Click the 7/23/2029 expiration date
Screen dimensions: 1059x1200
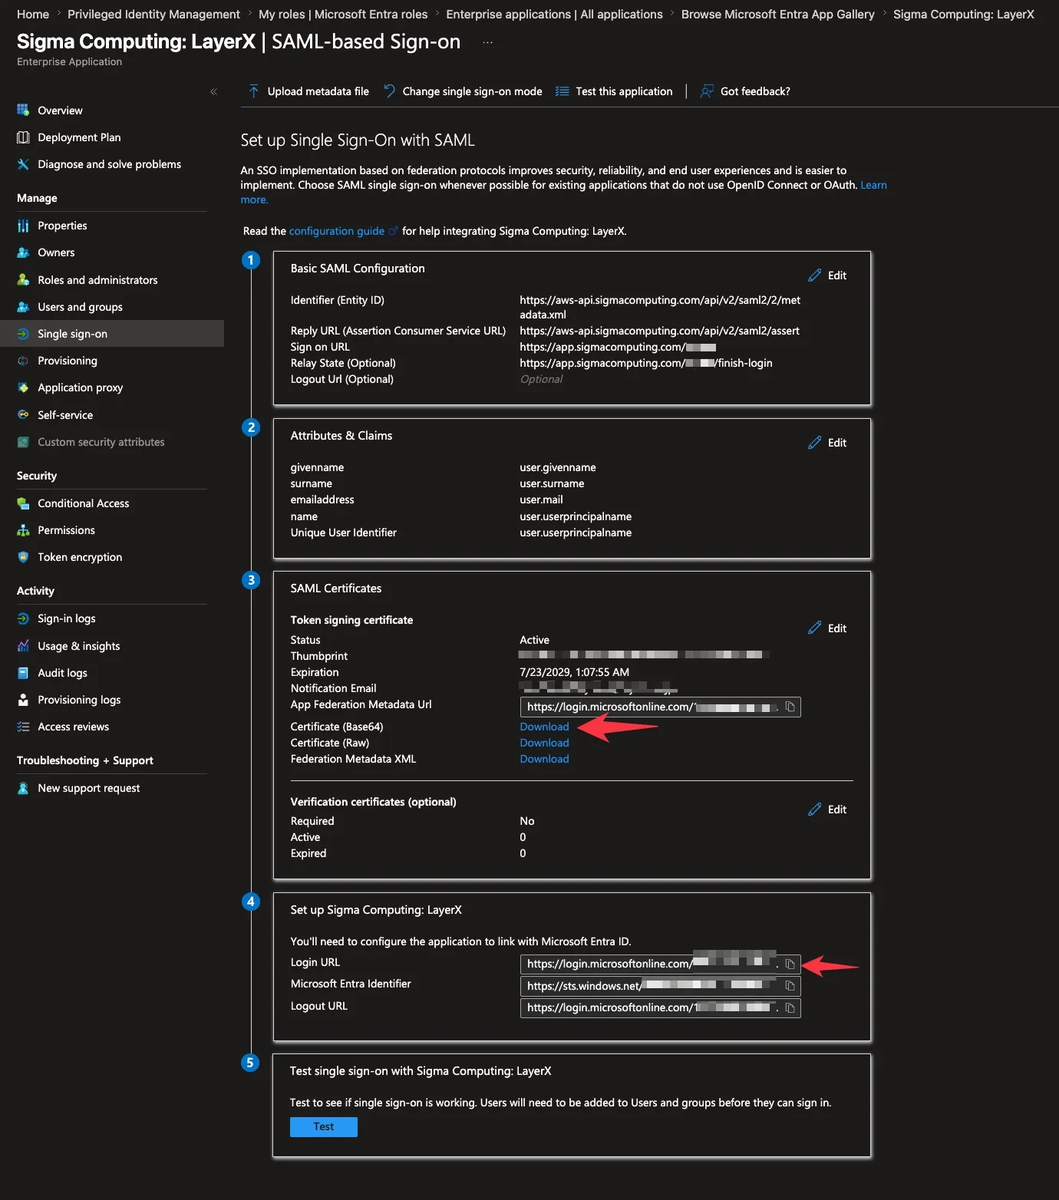click(x=574, y=673)
